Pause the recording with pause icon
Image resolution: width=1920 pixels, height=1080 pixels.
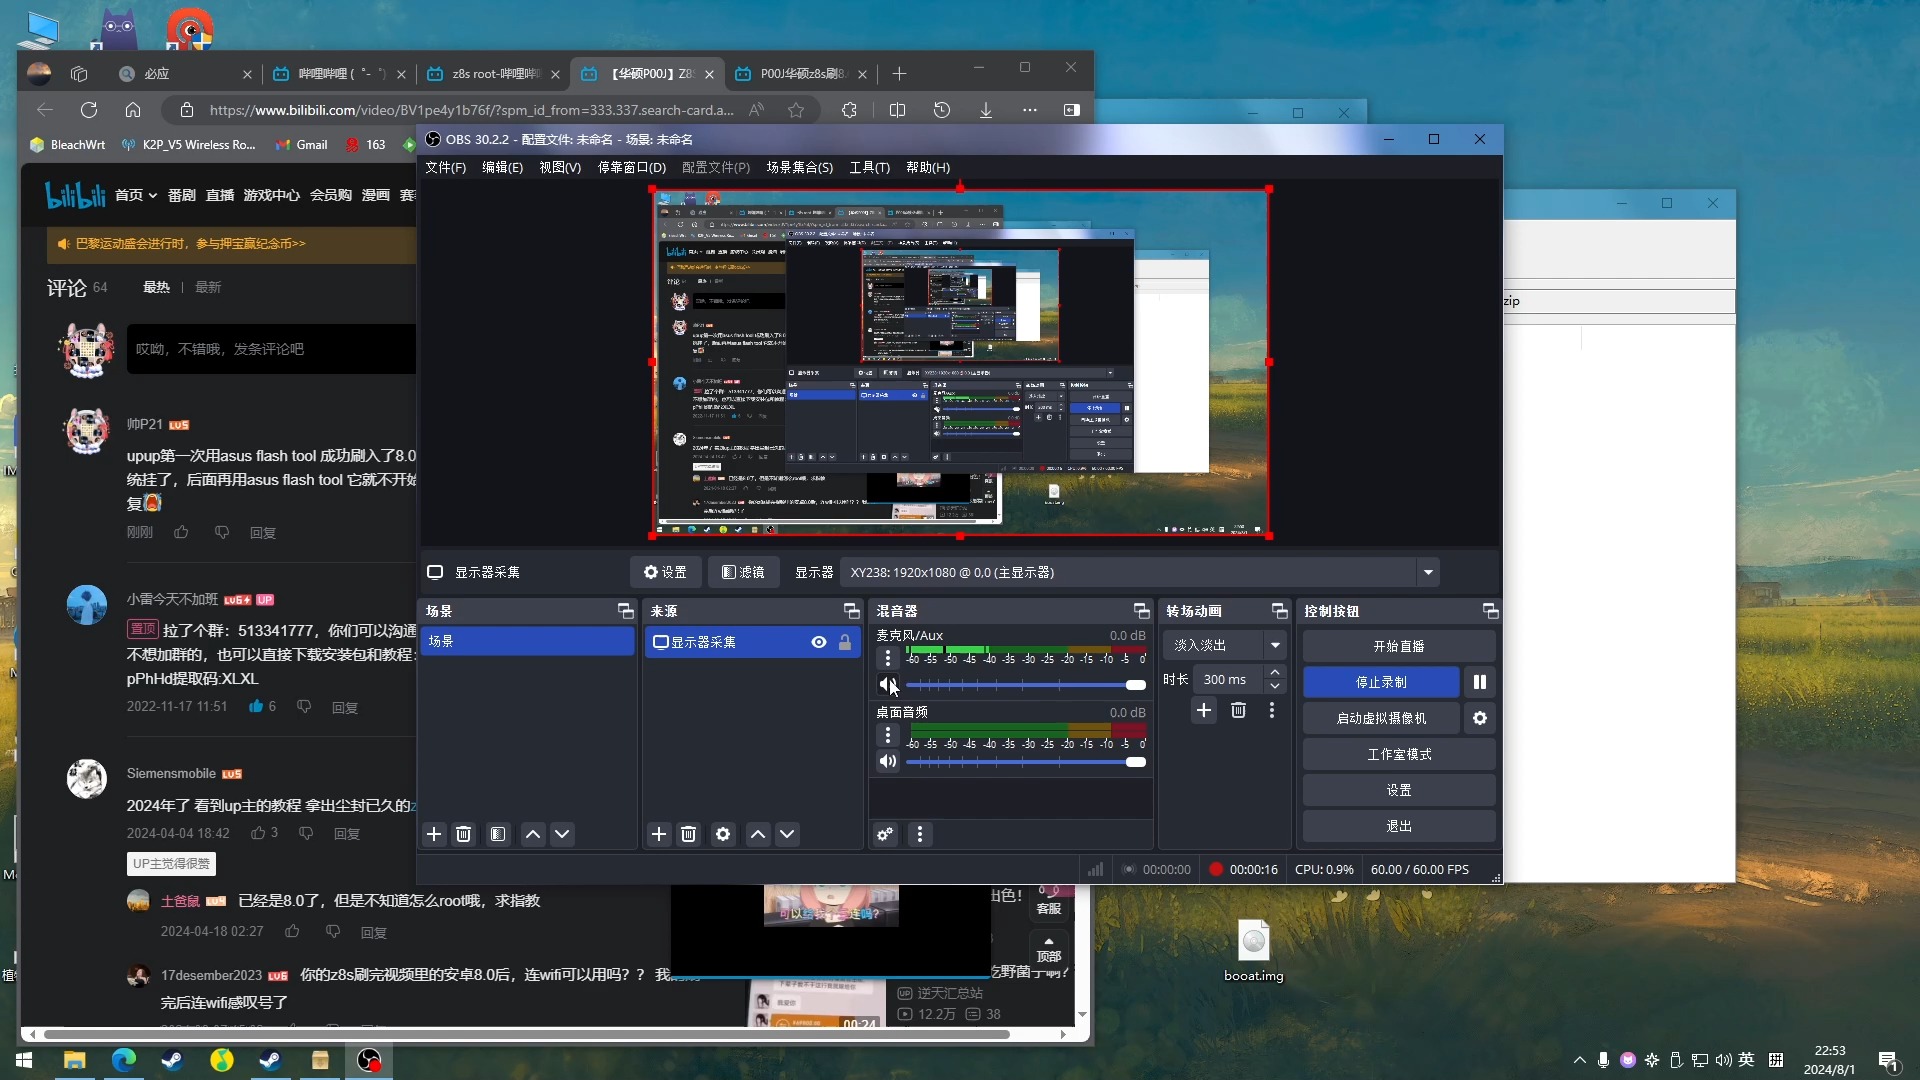pos(1479,682)
